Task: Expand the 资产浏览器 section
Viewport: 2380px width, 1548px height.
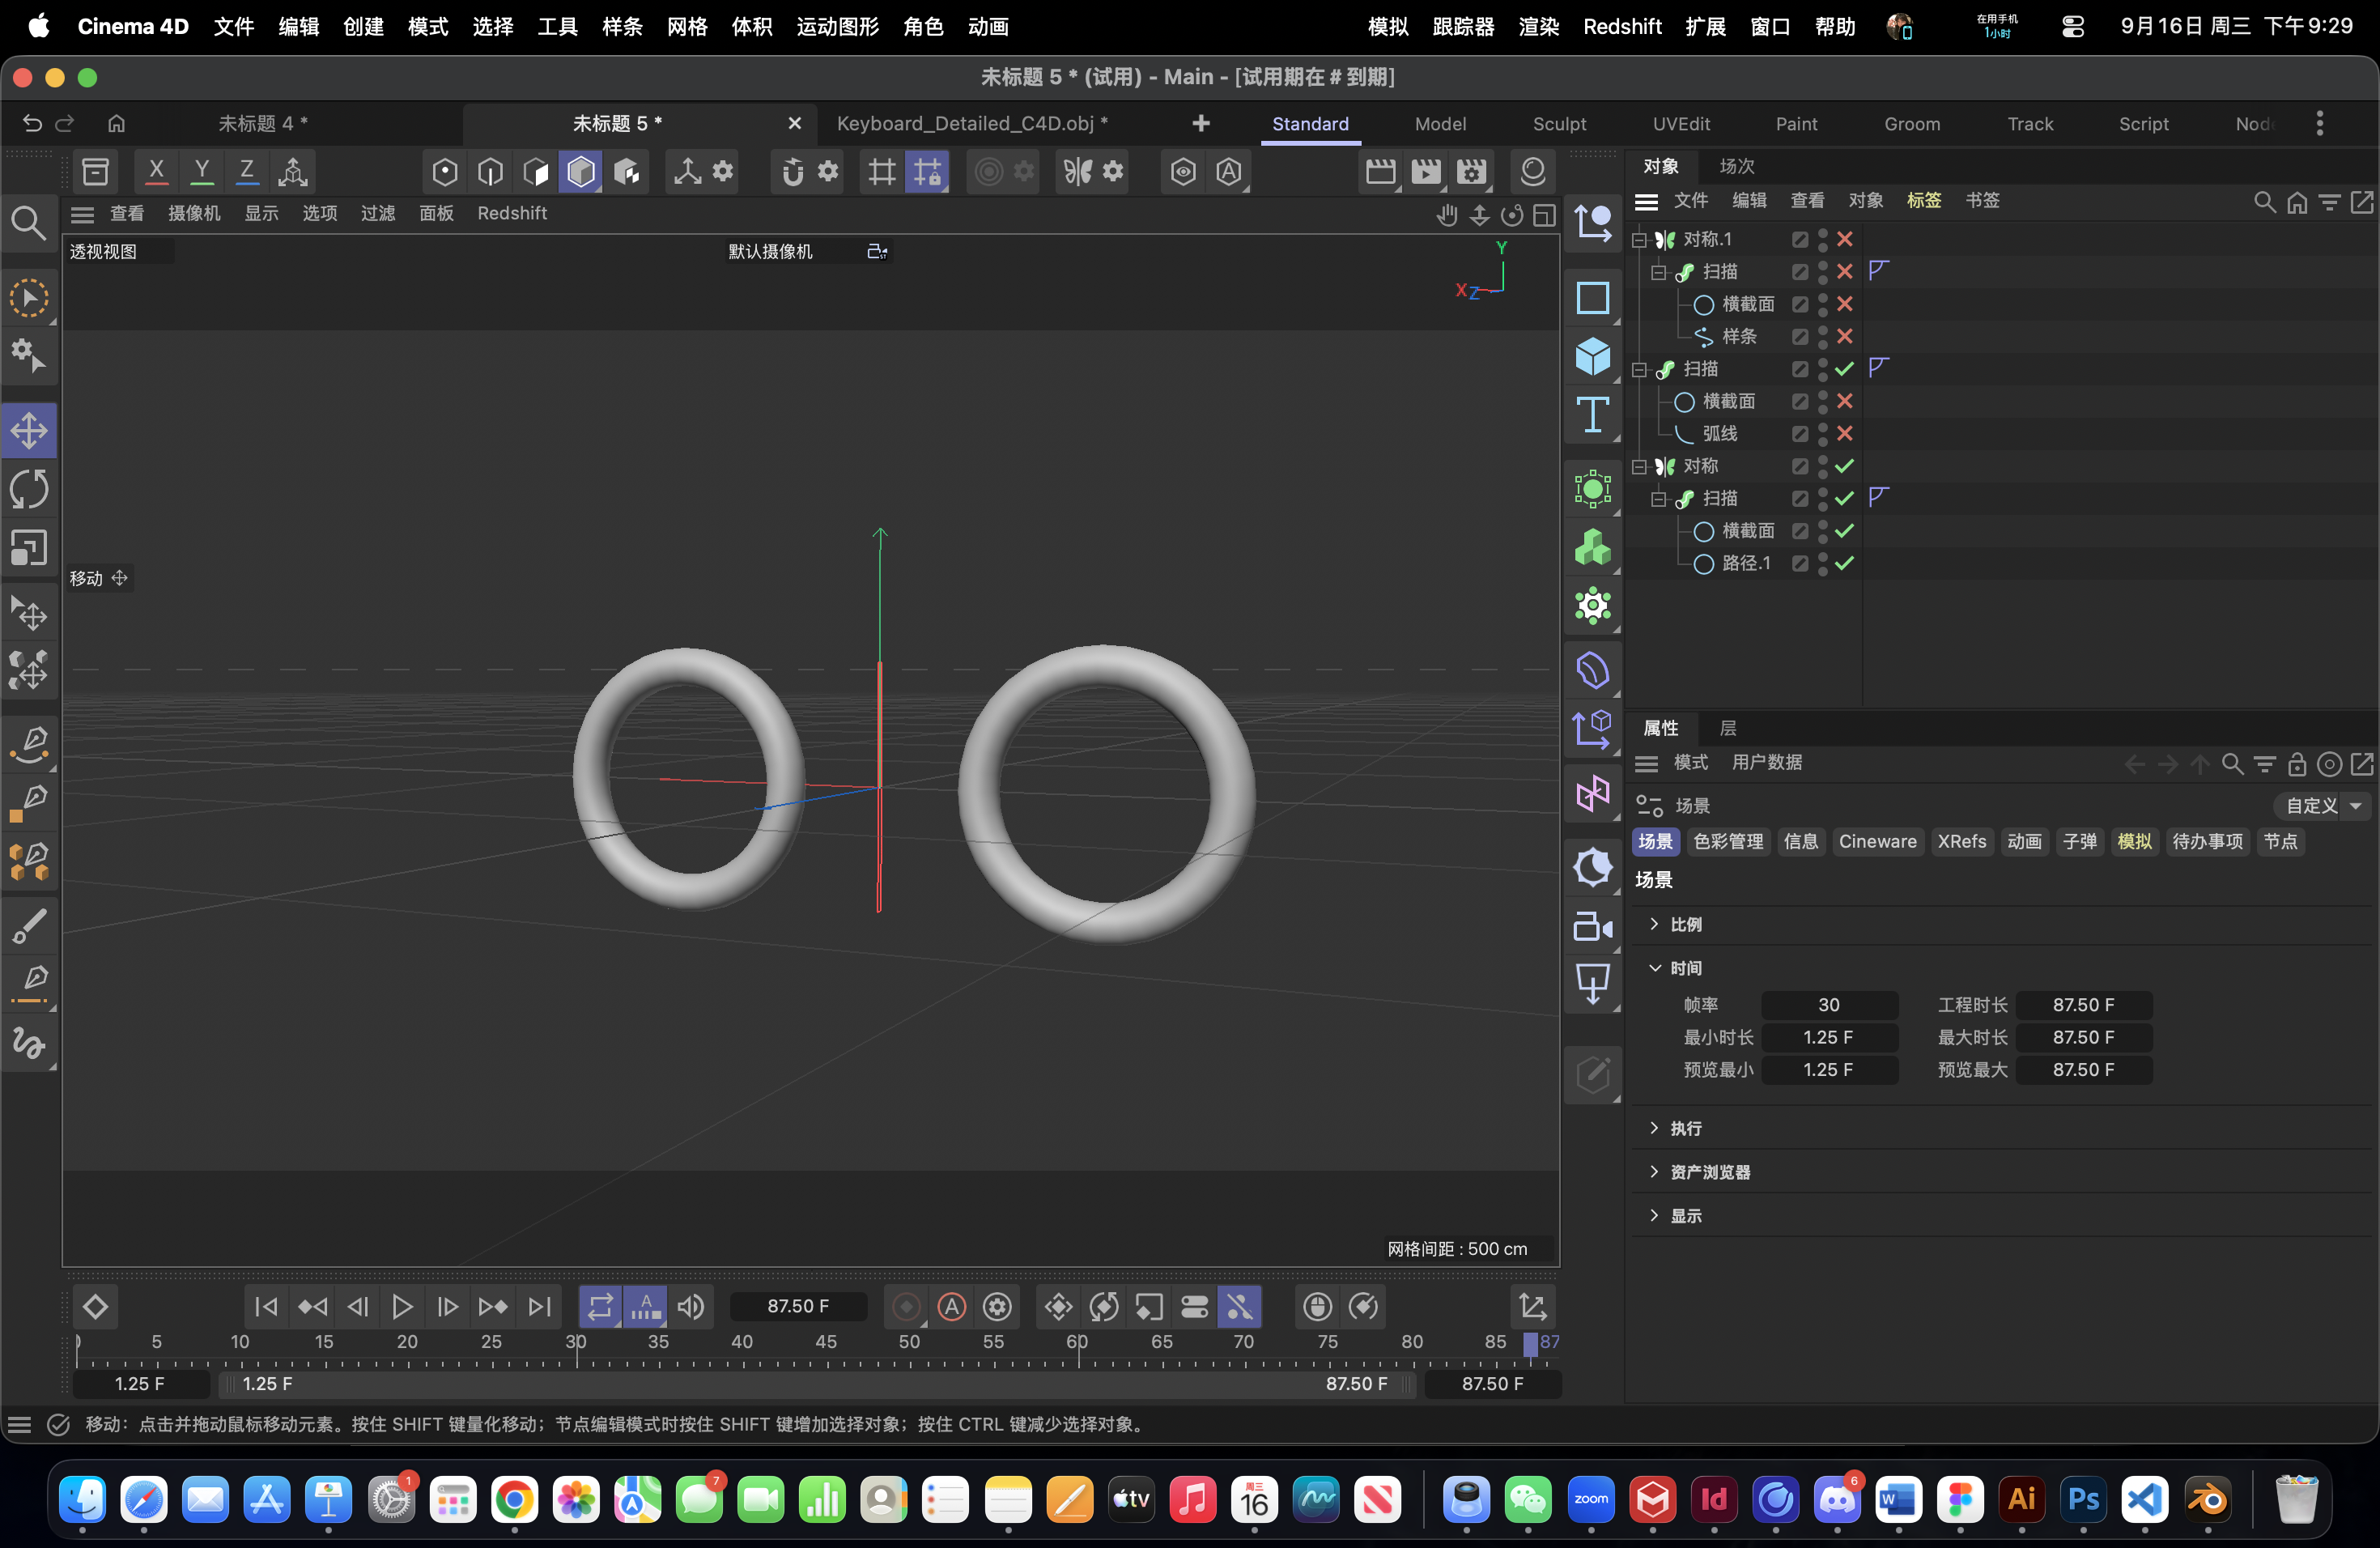Action: (1655, 1172)
